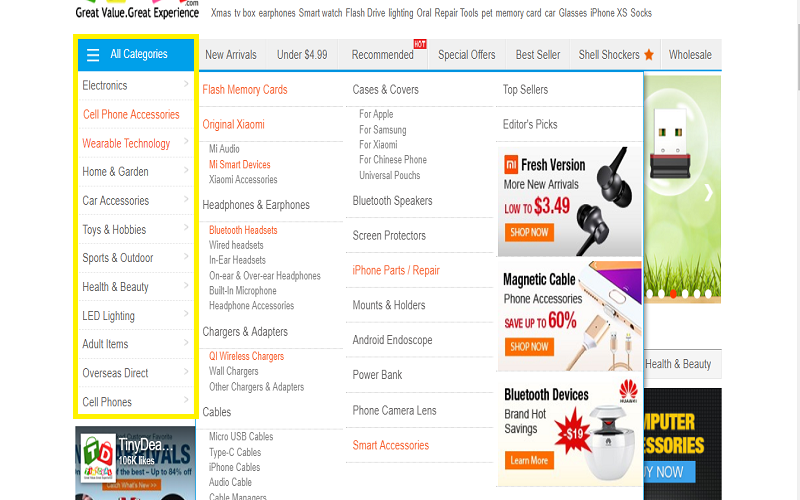Screen dimensions: 800x500
Task: Select Cell Phone Accessories in the sidebar
Action: tap(131, 114)
